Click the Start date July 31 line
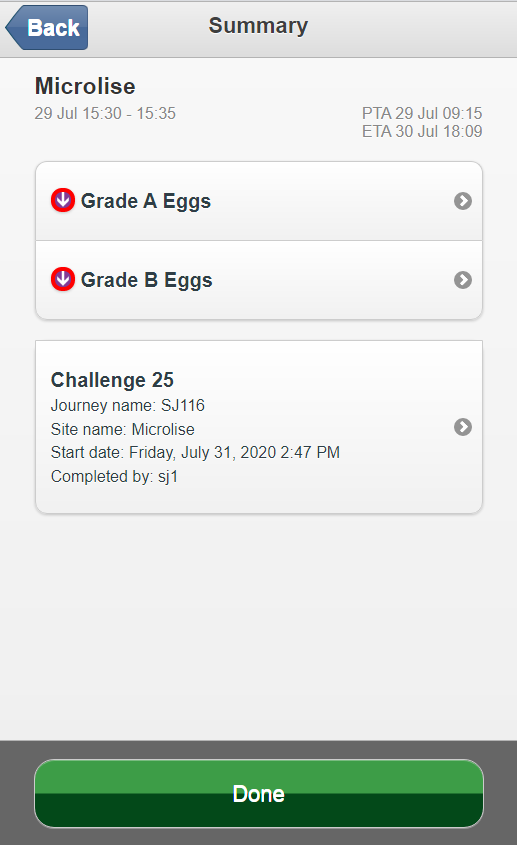Screen dimensions: 517x845 click(x=195, y=452)
